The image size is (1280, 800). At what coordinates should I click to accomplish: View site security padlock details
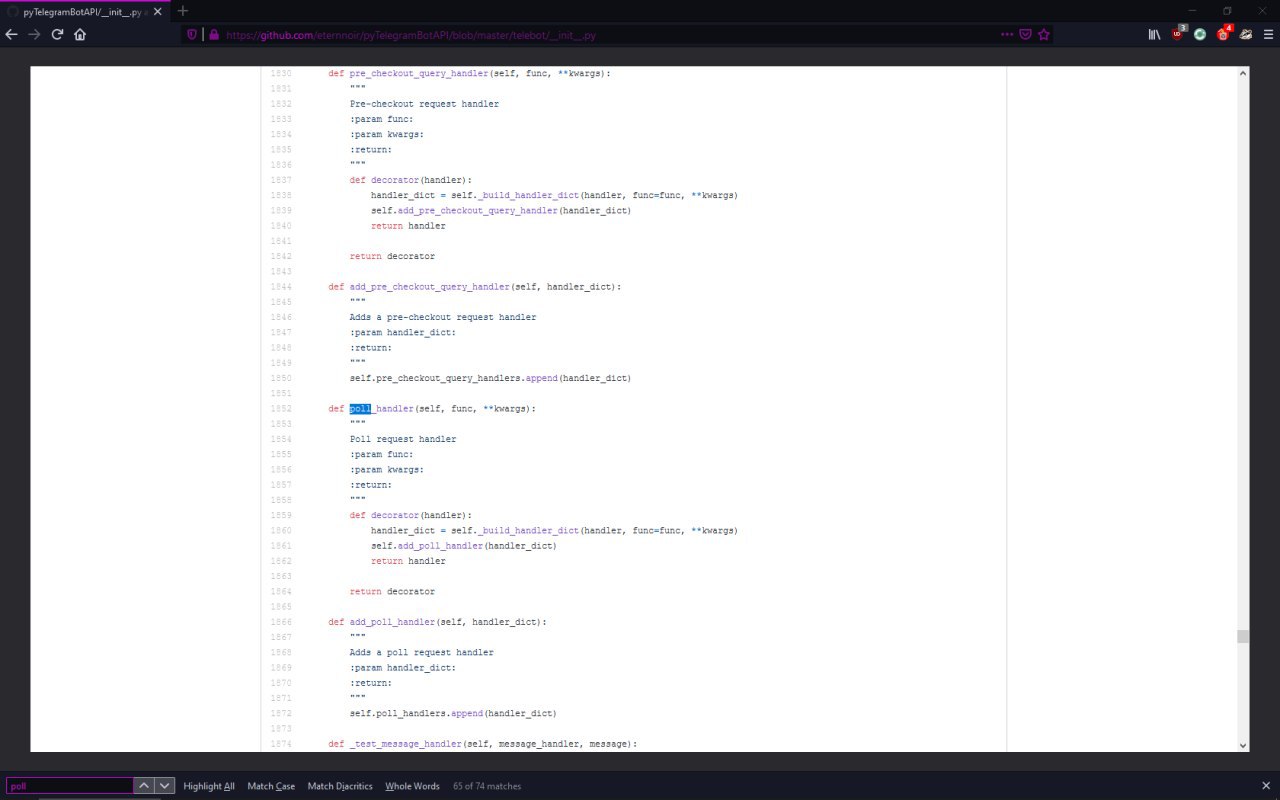(x=213, y=34)
